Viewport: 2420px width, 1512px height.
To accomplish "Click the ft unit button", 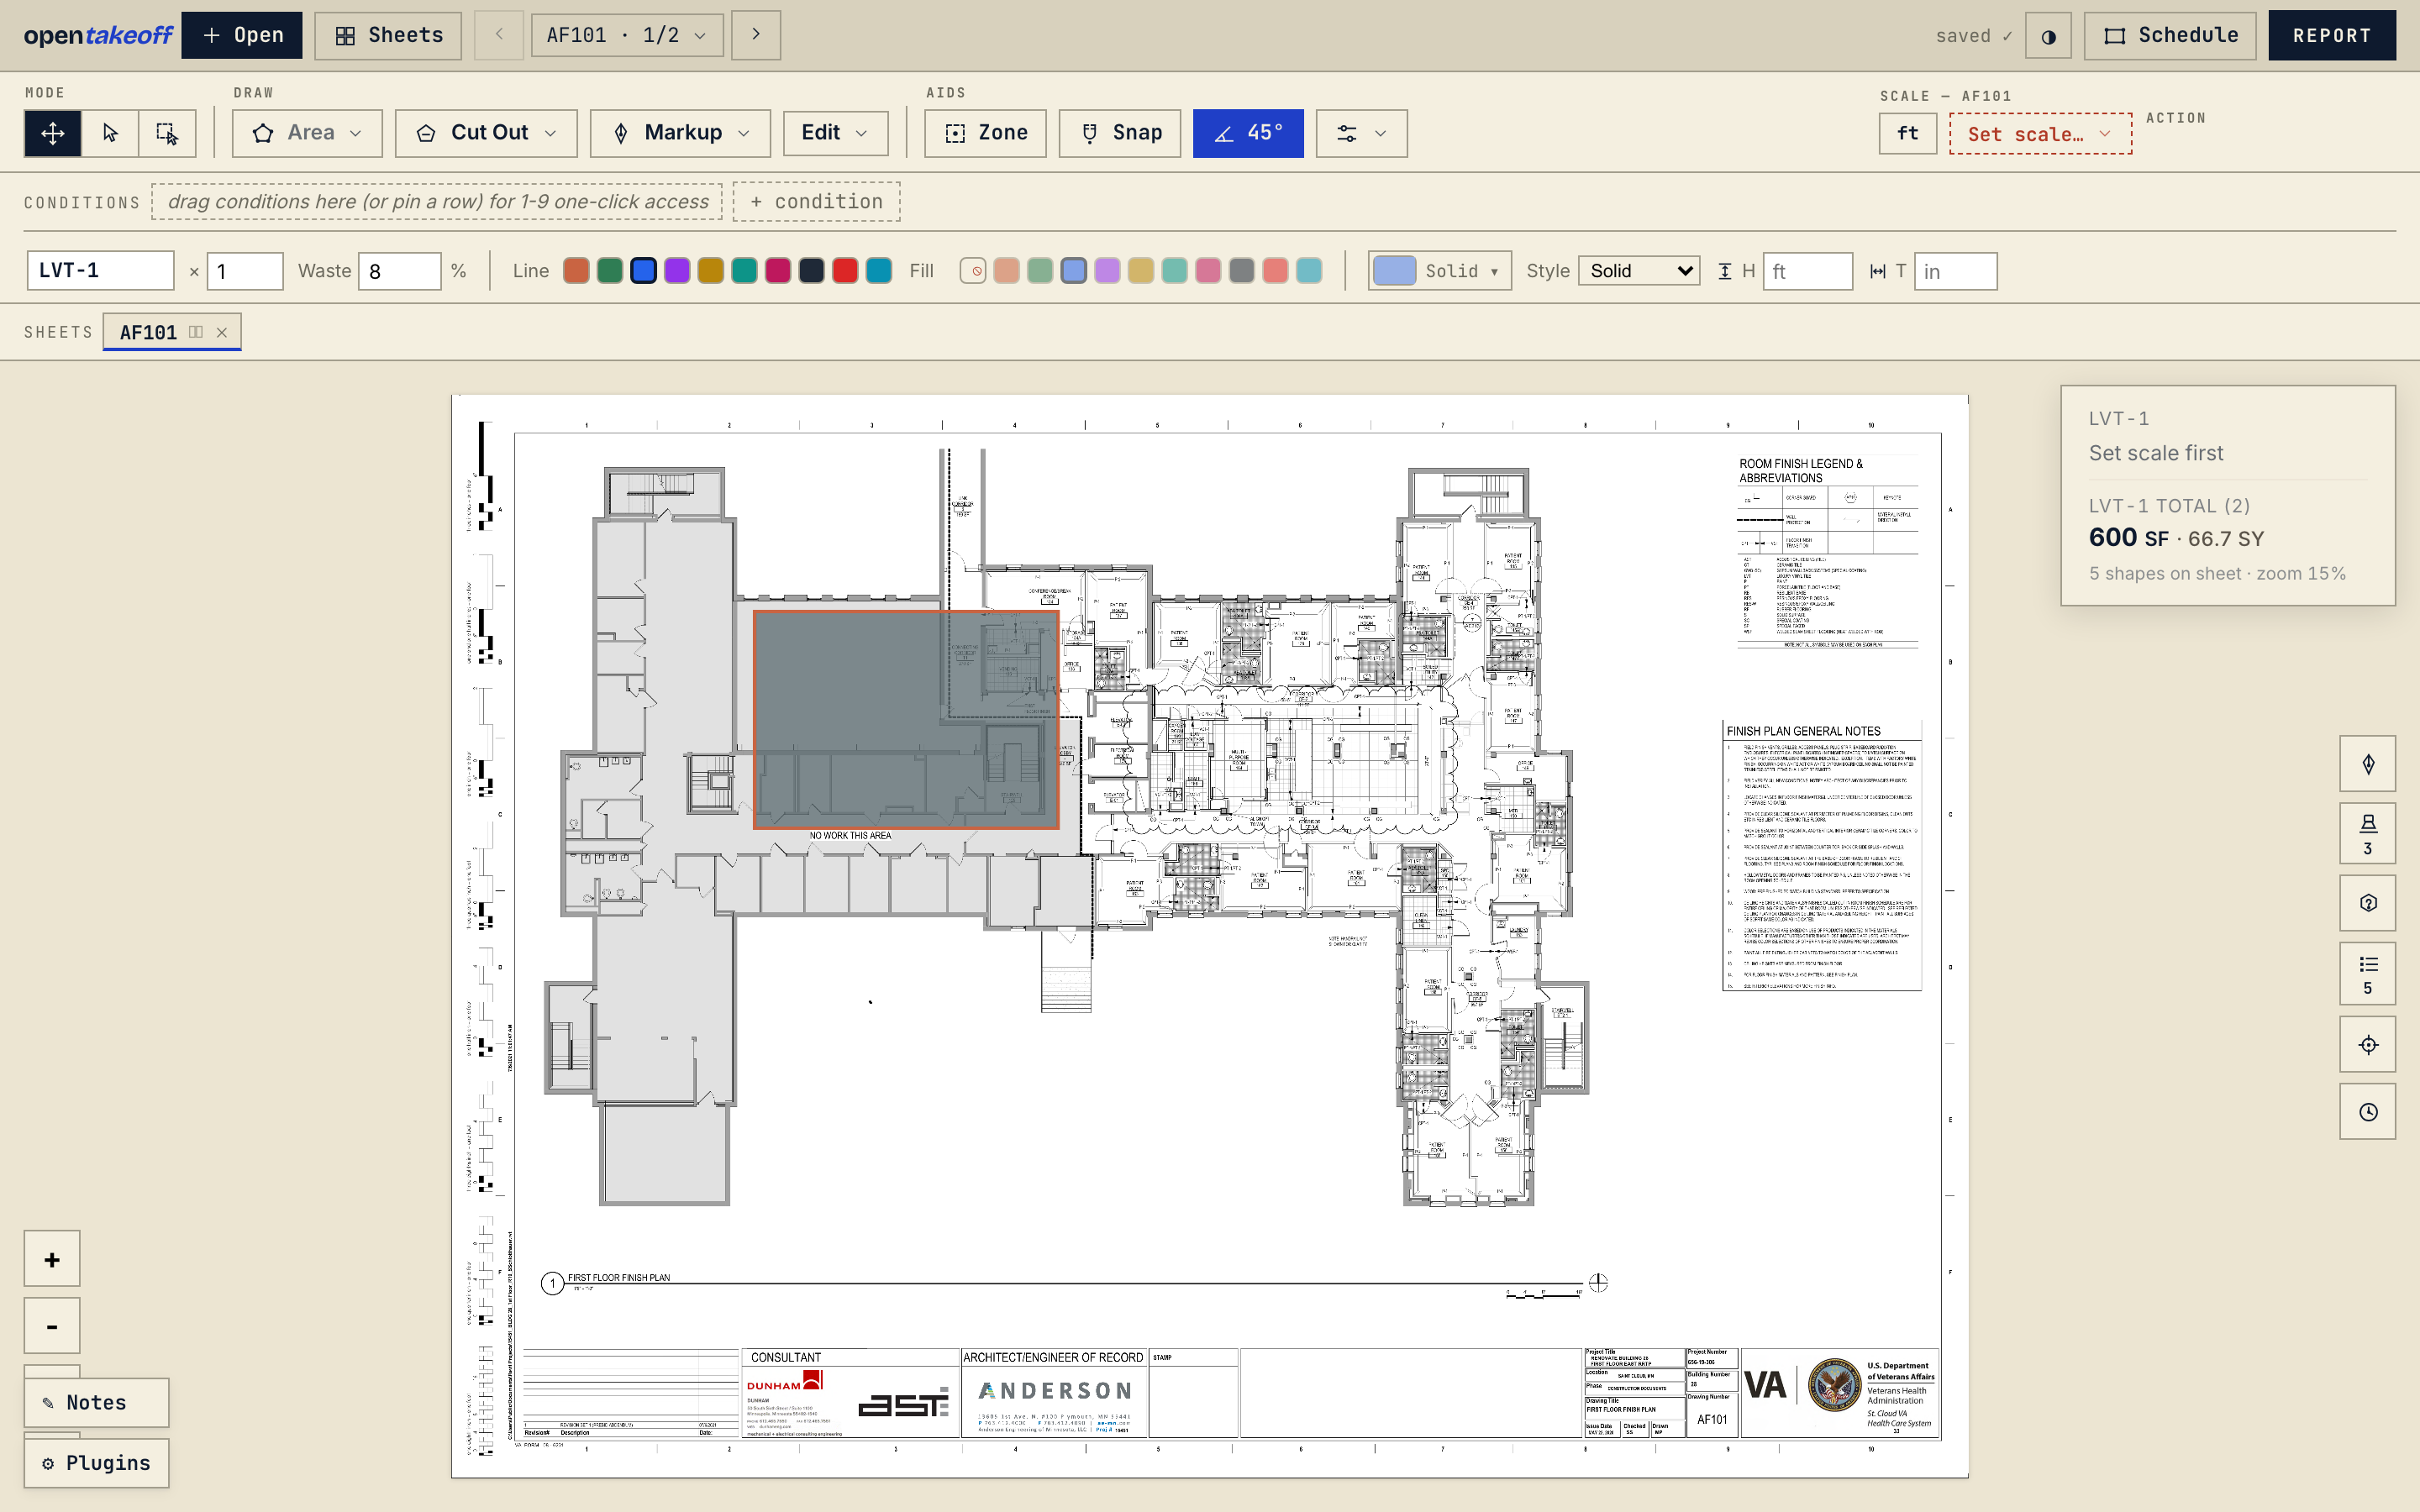I will tap(1908, 133).
